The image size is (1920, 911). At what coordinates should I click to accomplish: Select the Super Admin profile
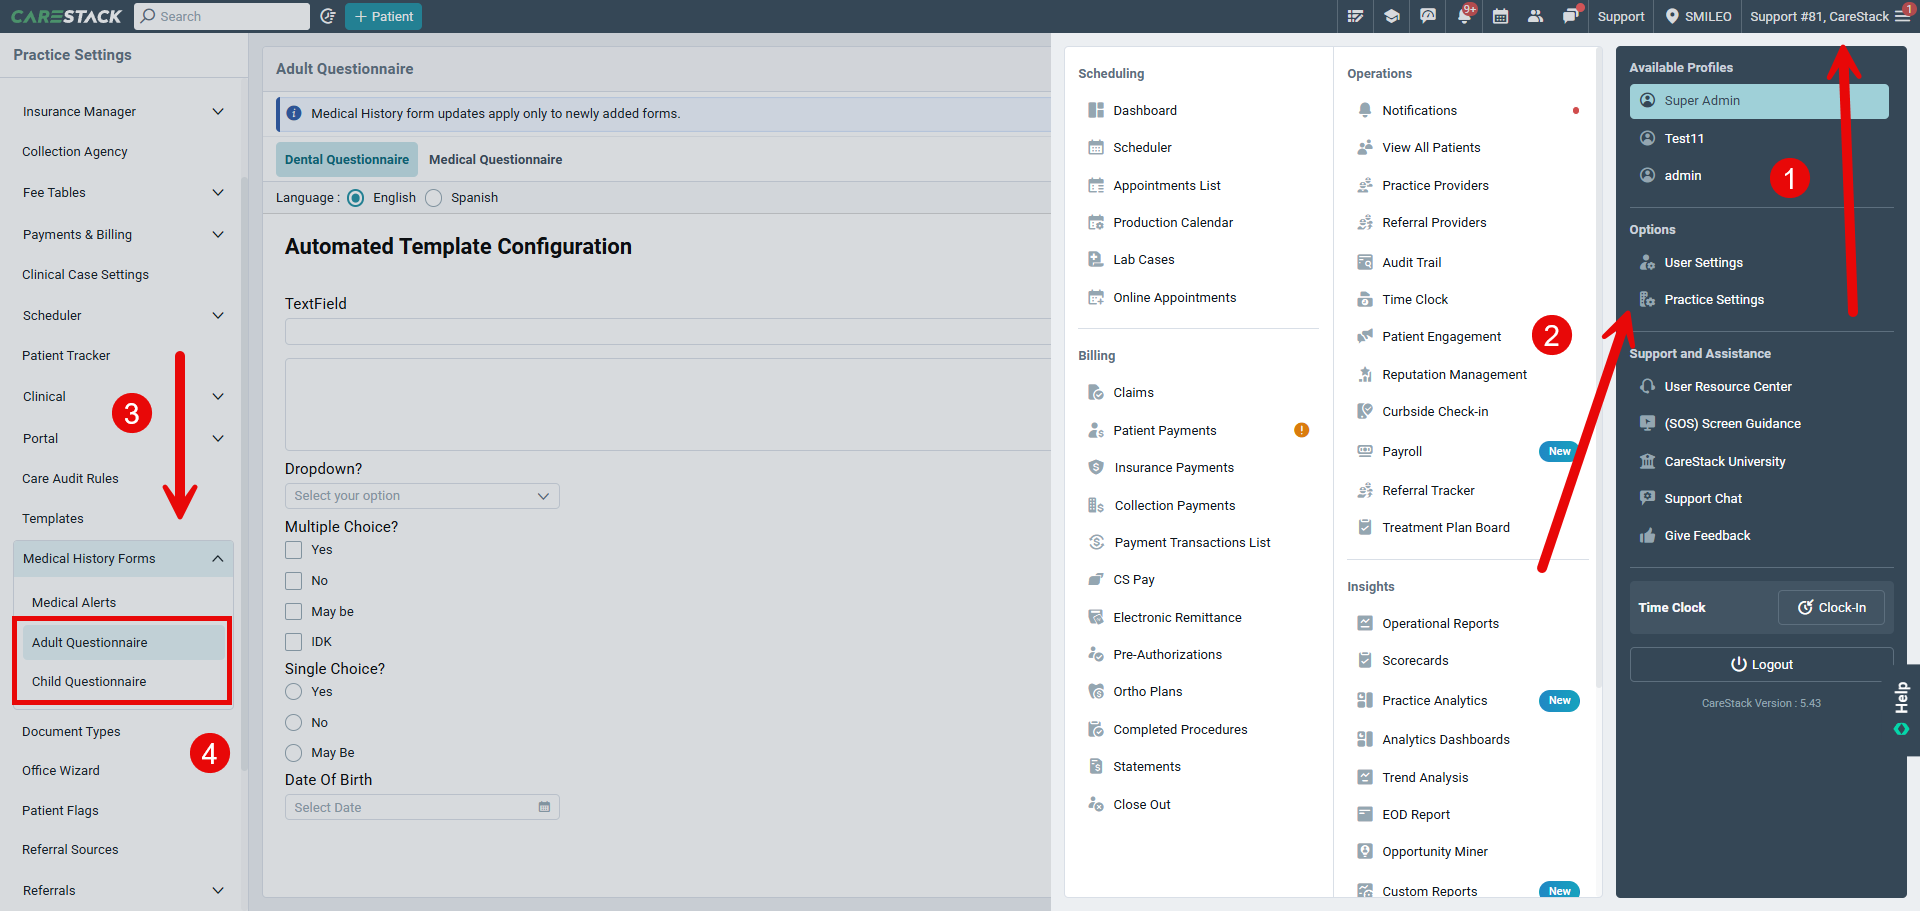click(1759, 101)
